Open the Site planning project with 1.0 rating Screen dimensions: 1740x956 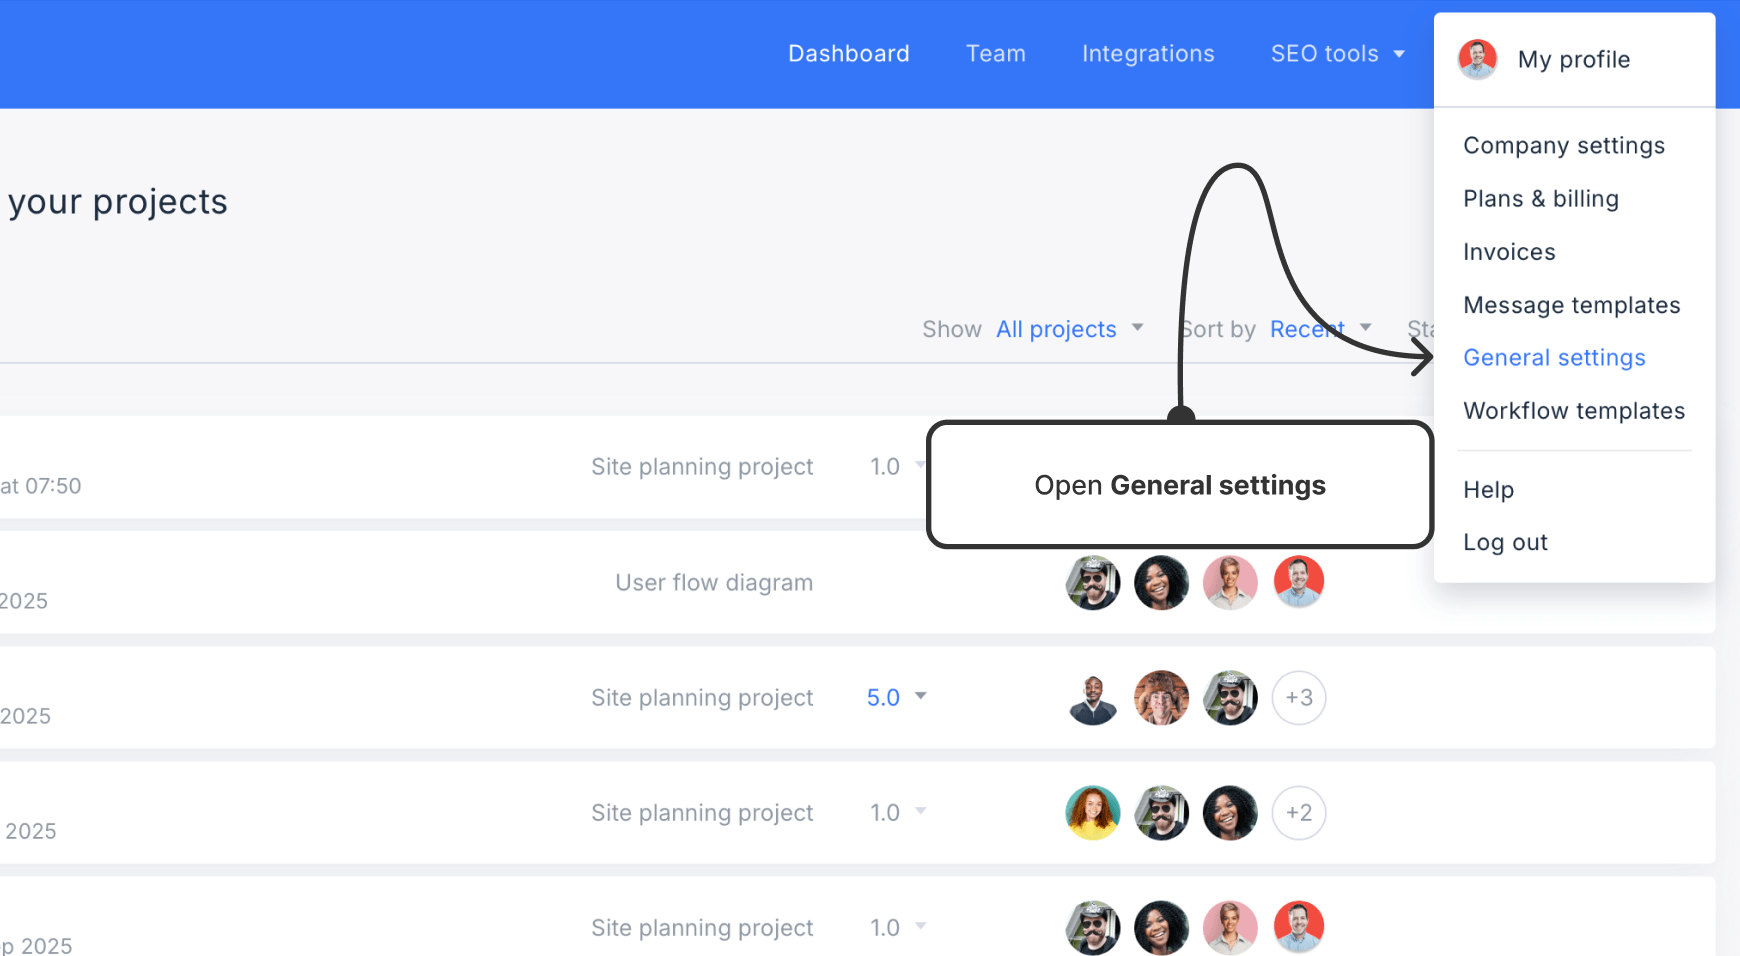tap(702, 466)
